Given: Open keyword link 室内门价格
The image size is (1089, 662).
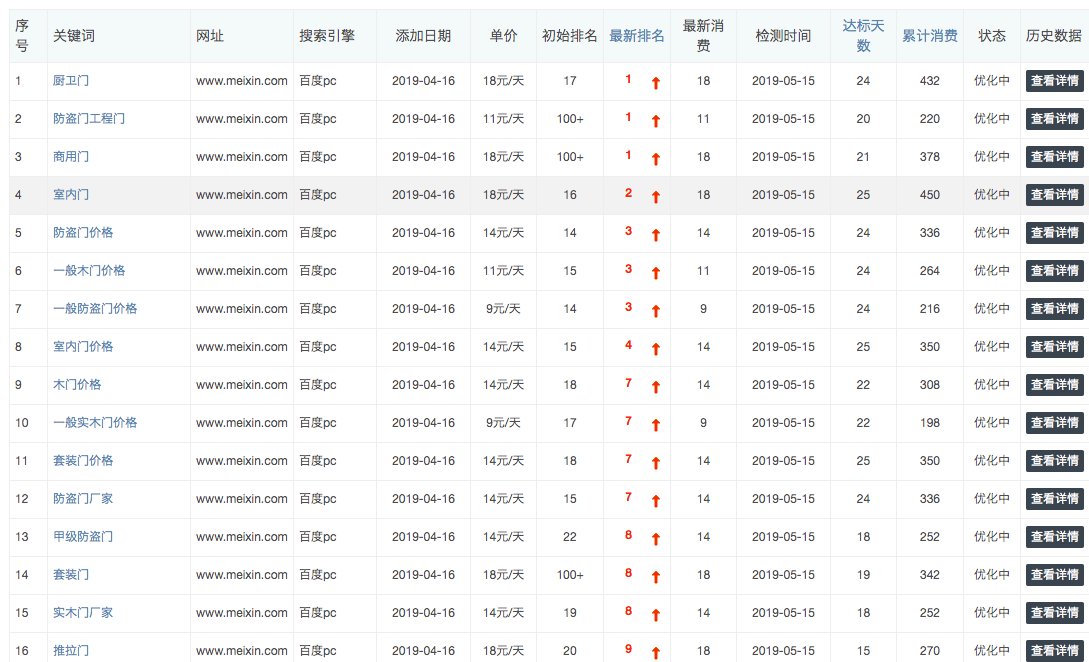Looking at the screenshot, I should click(83, 347).
